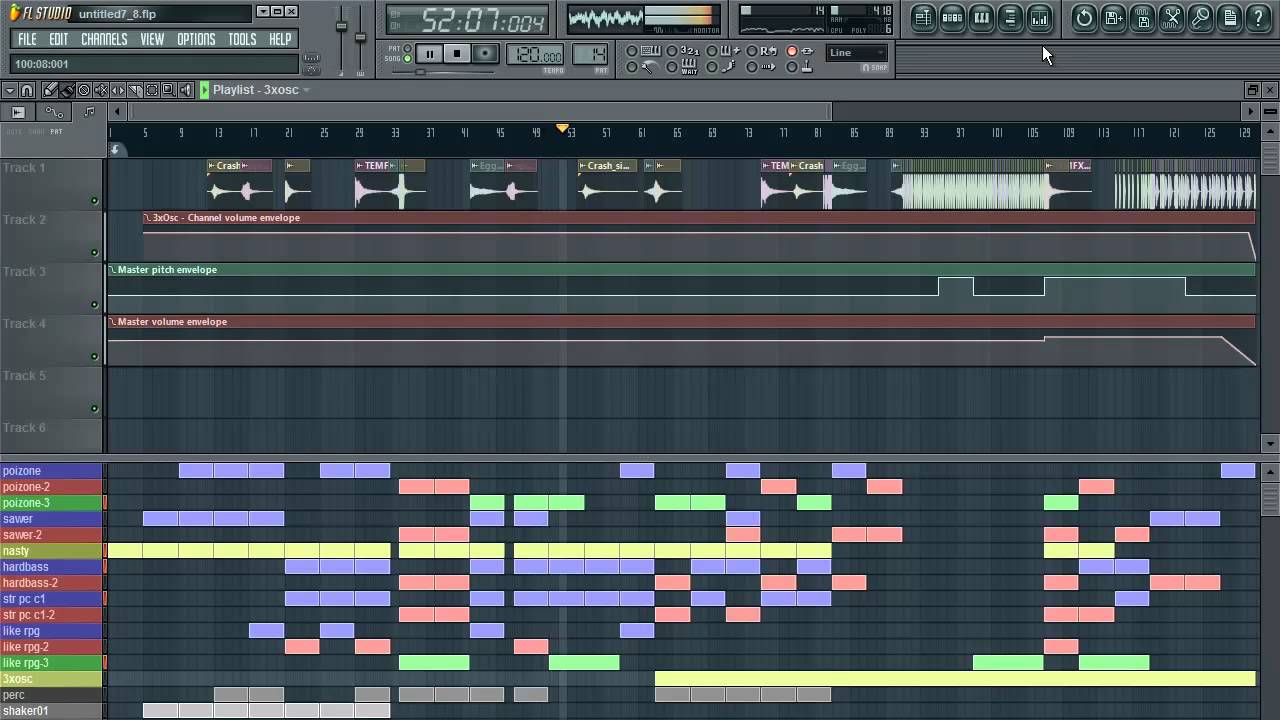This screenshot has width=1280, height=720.
Task: Select the Zoom tool in Playlist
Action: (168, 90)
